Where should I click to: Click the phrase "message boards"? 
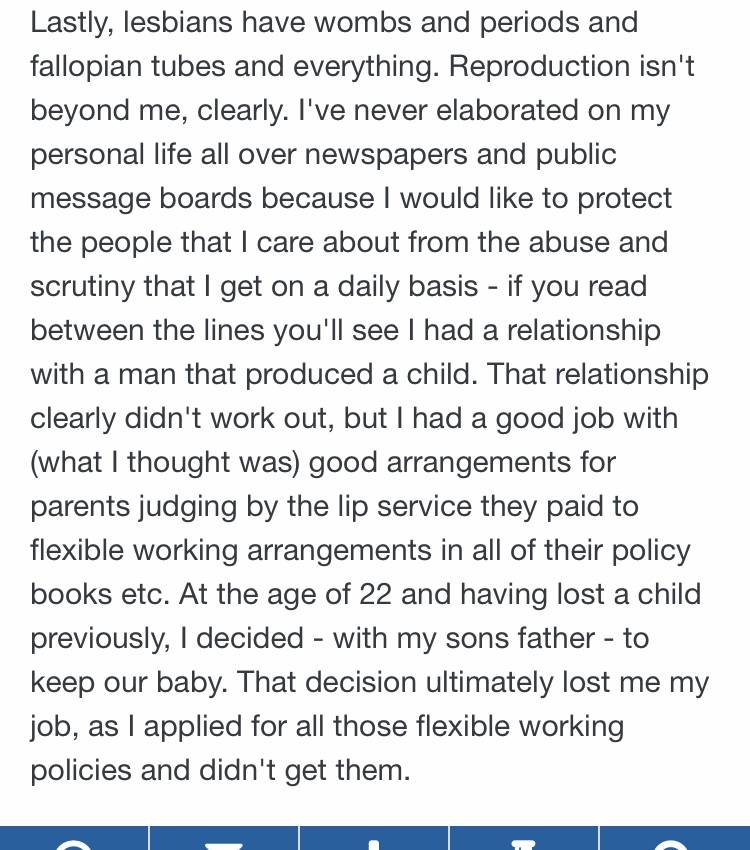pyautogui.click(x=141, y=199)
